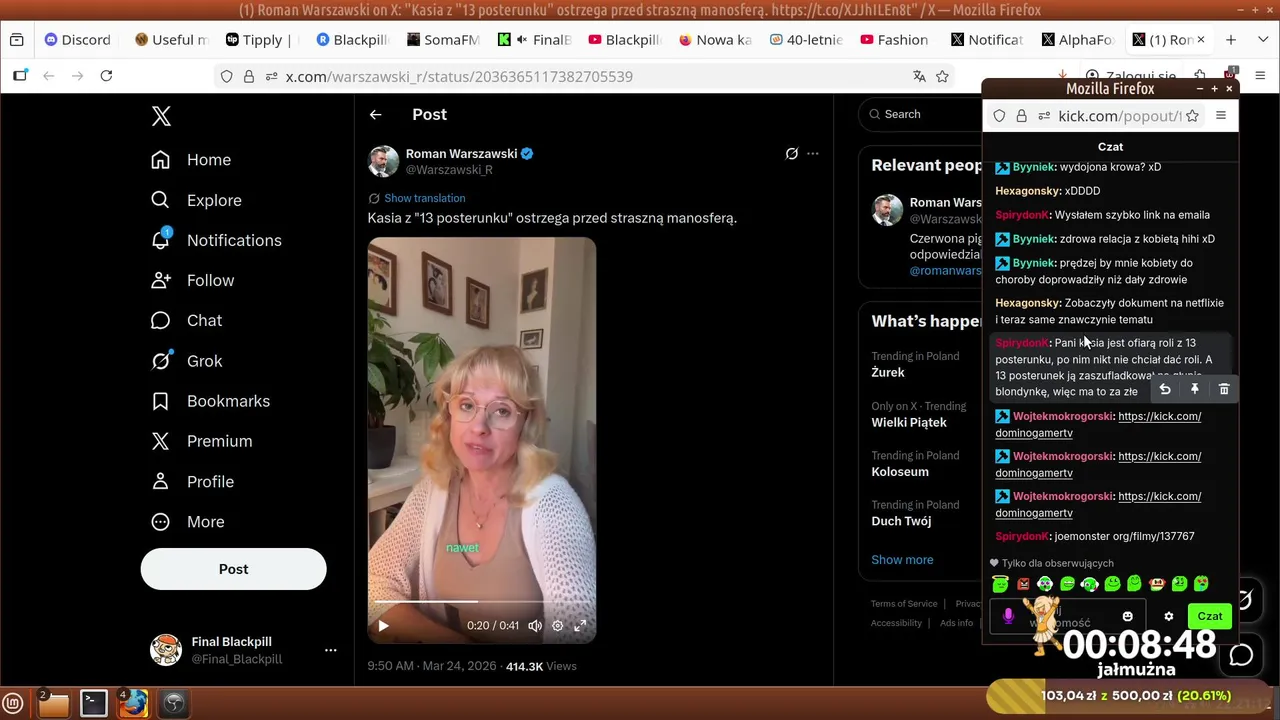Click the video progress bar
The width and height of the screenshot is (1280, 720).
coord(481,602)
